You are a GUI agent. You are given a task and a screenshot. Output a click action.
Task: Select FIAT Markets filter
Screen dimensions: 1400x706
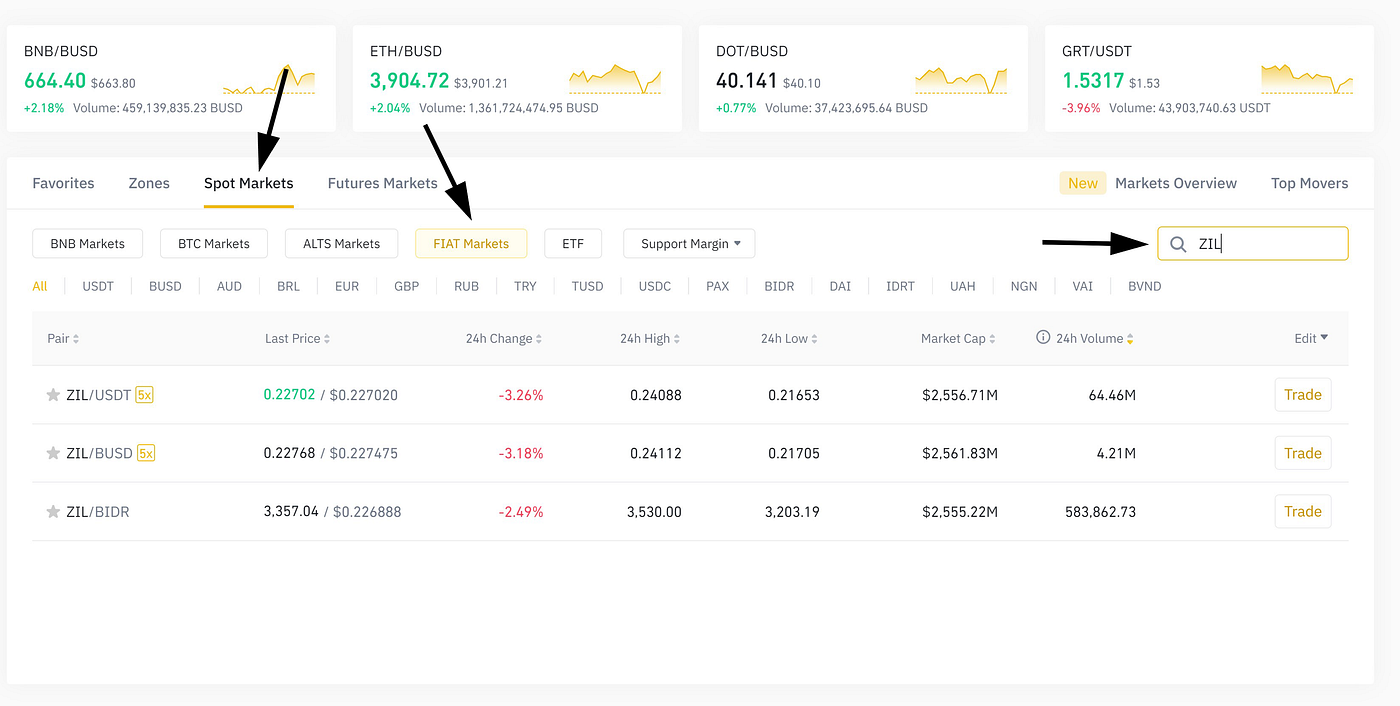(471, 244)
